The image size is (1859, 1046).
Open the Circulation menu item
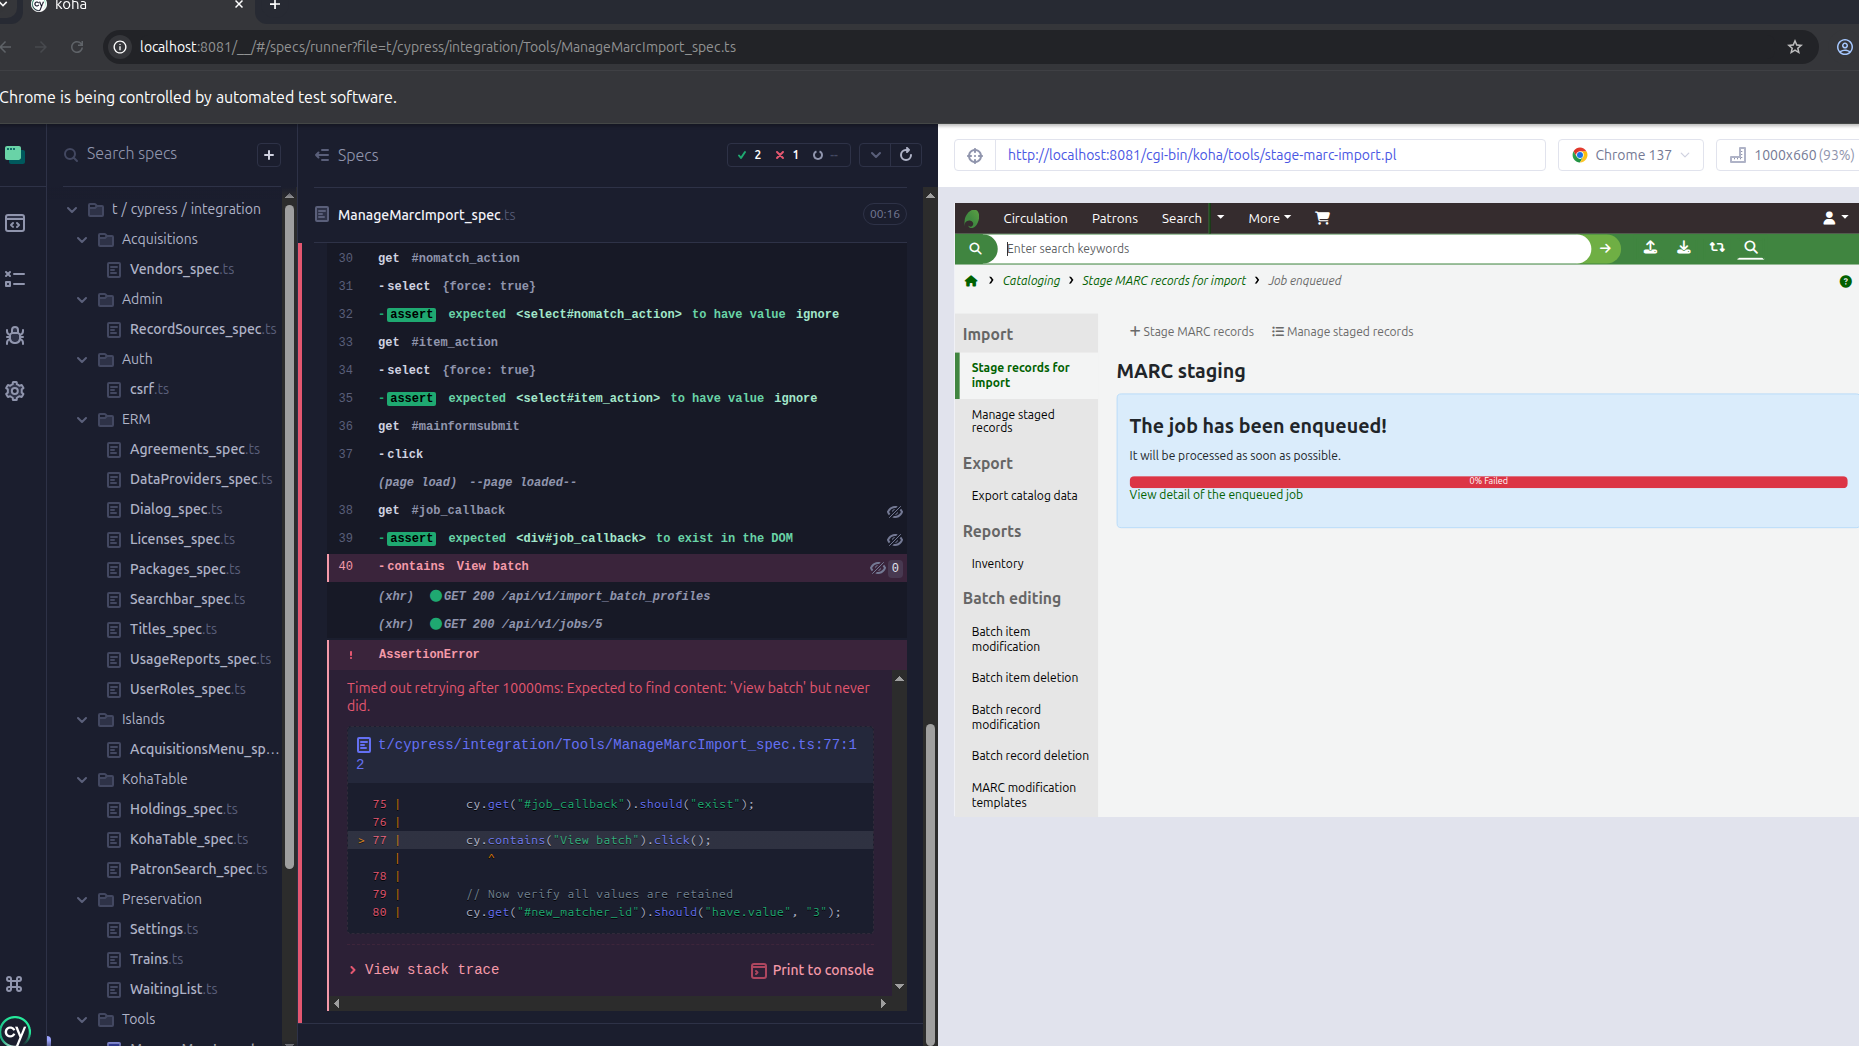[x=1035, y=218]
